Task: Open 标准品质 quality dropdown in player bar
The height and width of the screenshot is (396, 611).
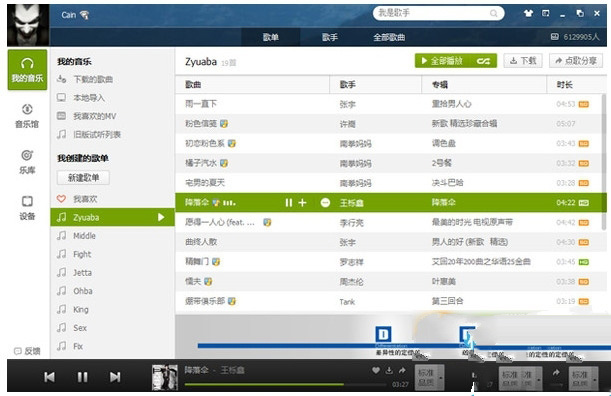Action: pyautogui.click(x=429, y=378)
